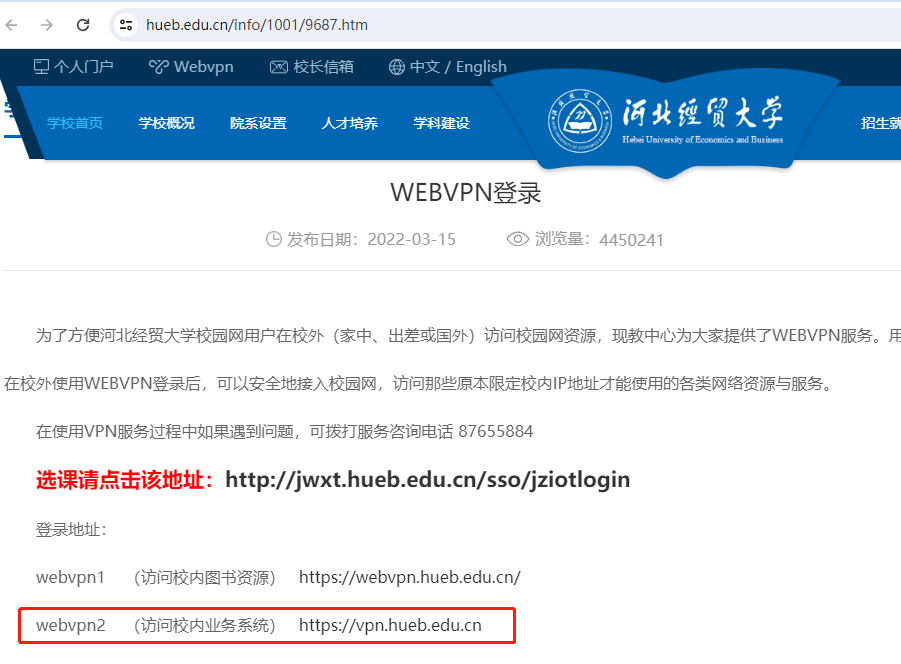Screen dimensions: 901x664
Task: Go to 学校首页 menu item
Action: (x=75, y=123)
